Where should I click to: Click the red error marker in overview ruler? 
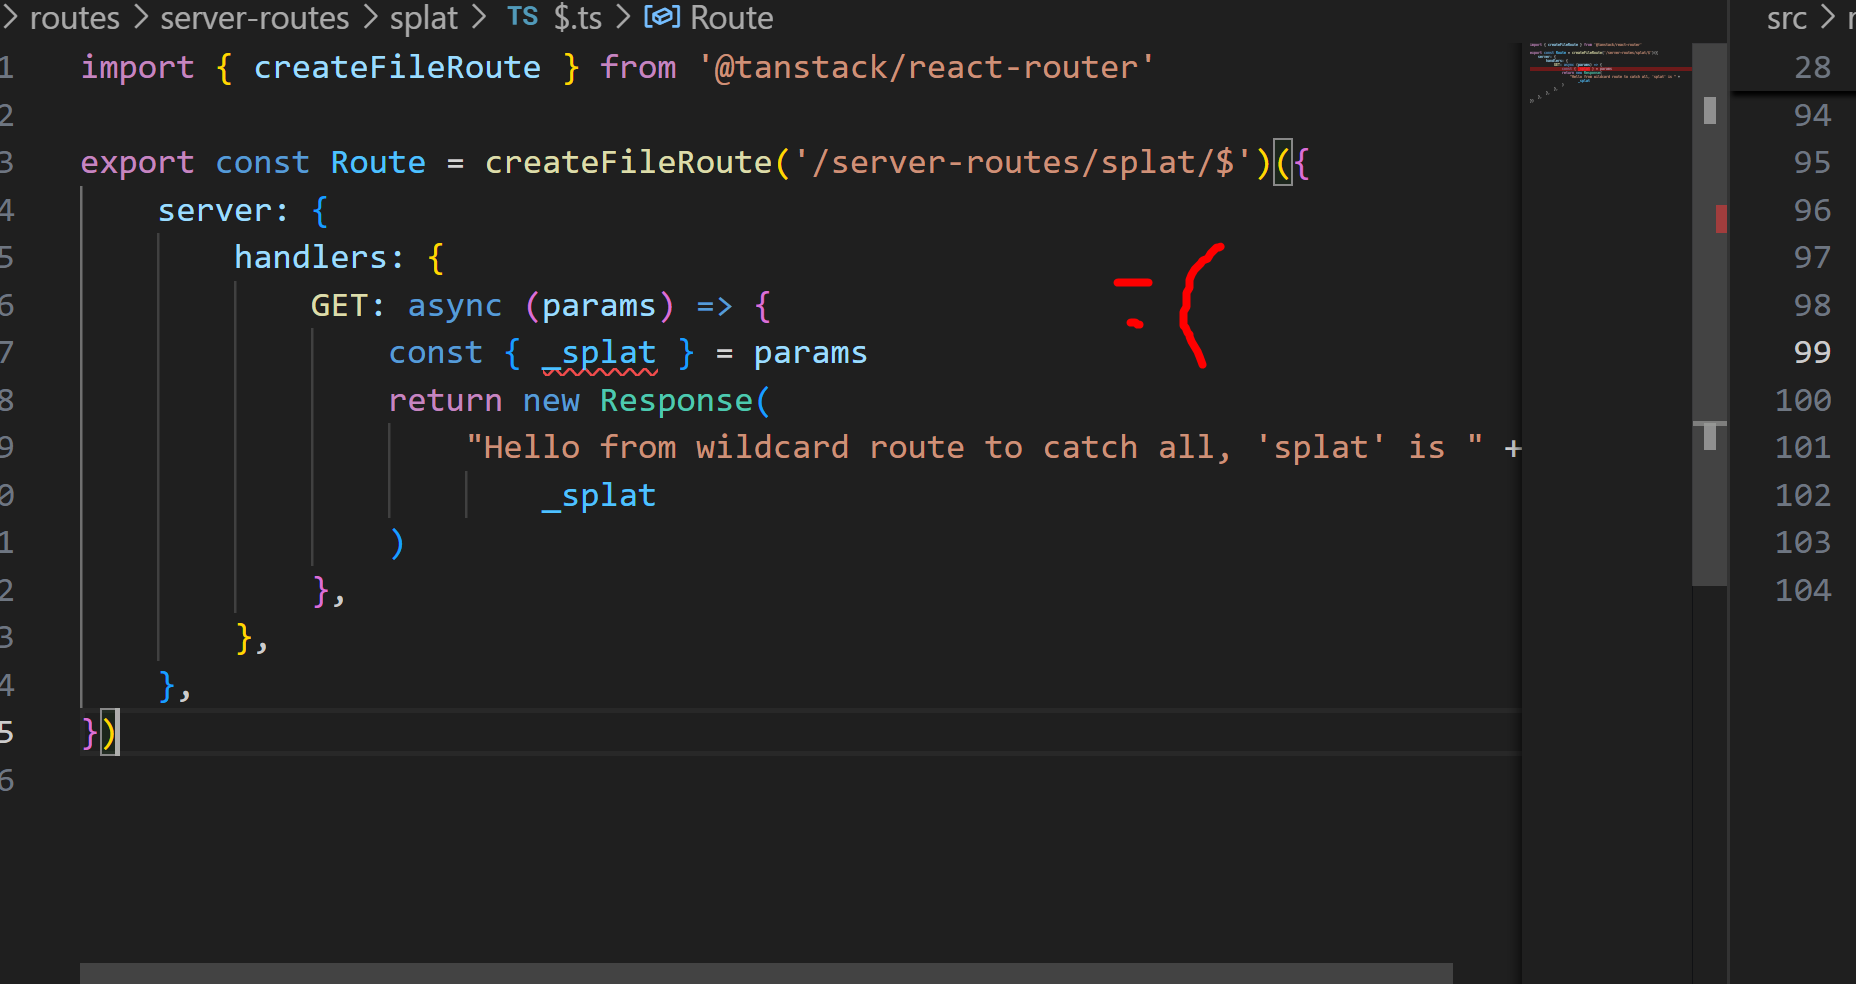[1721, 219]
